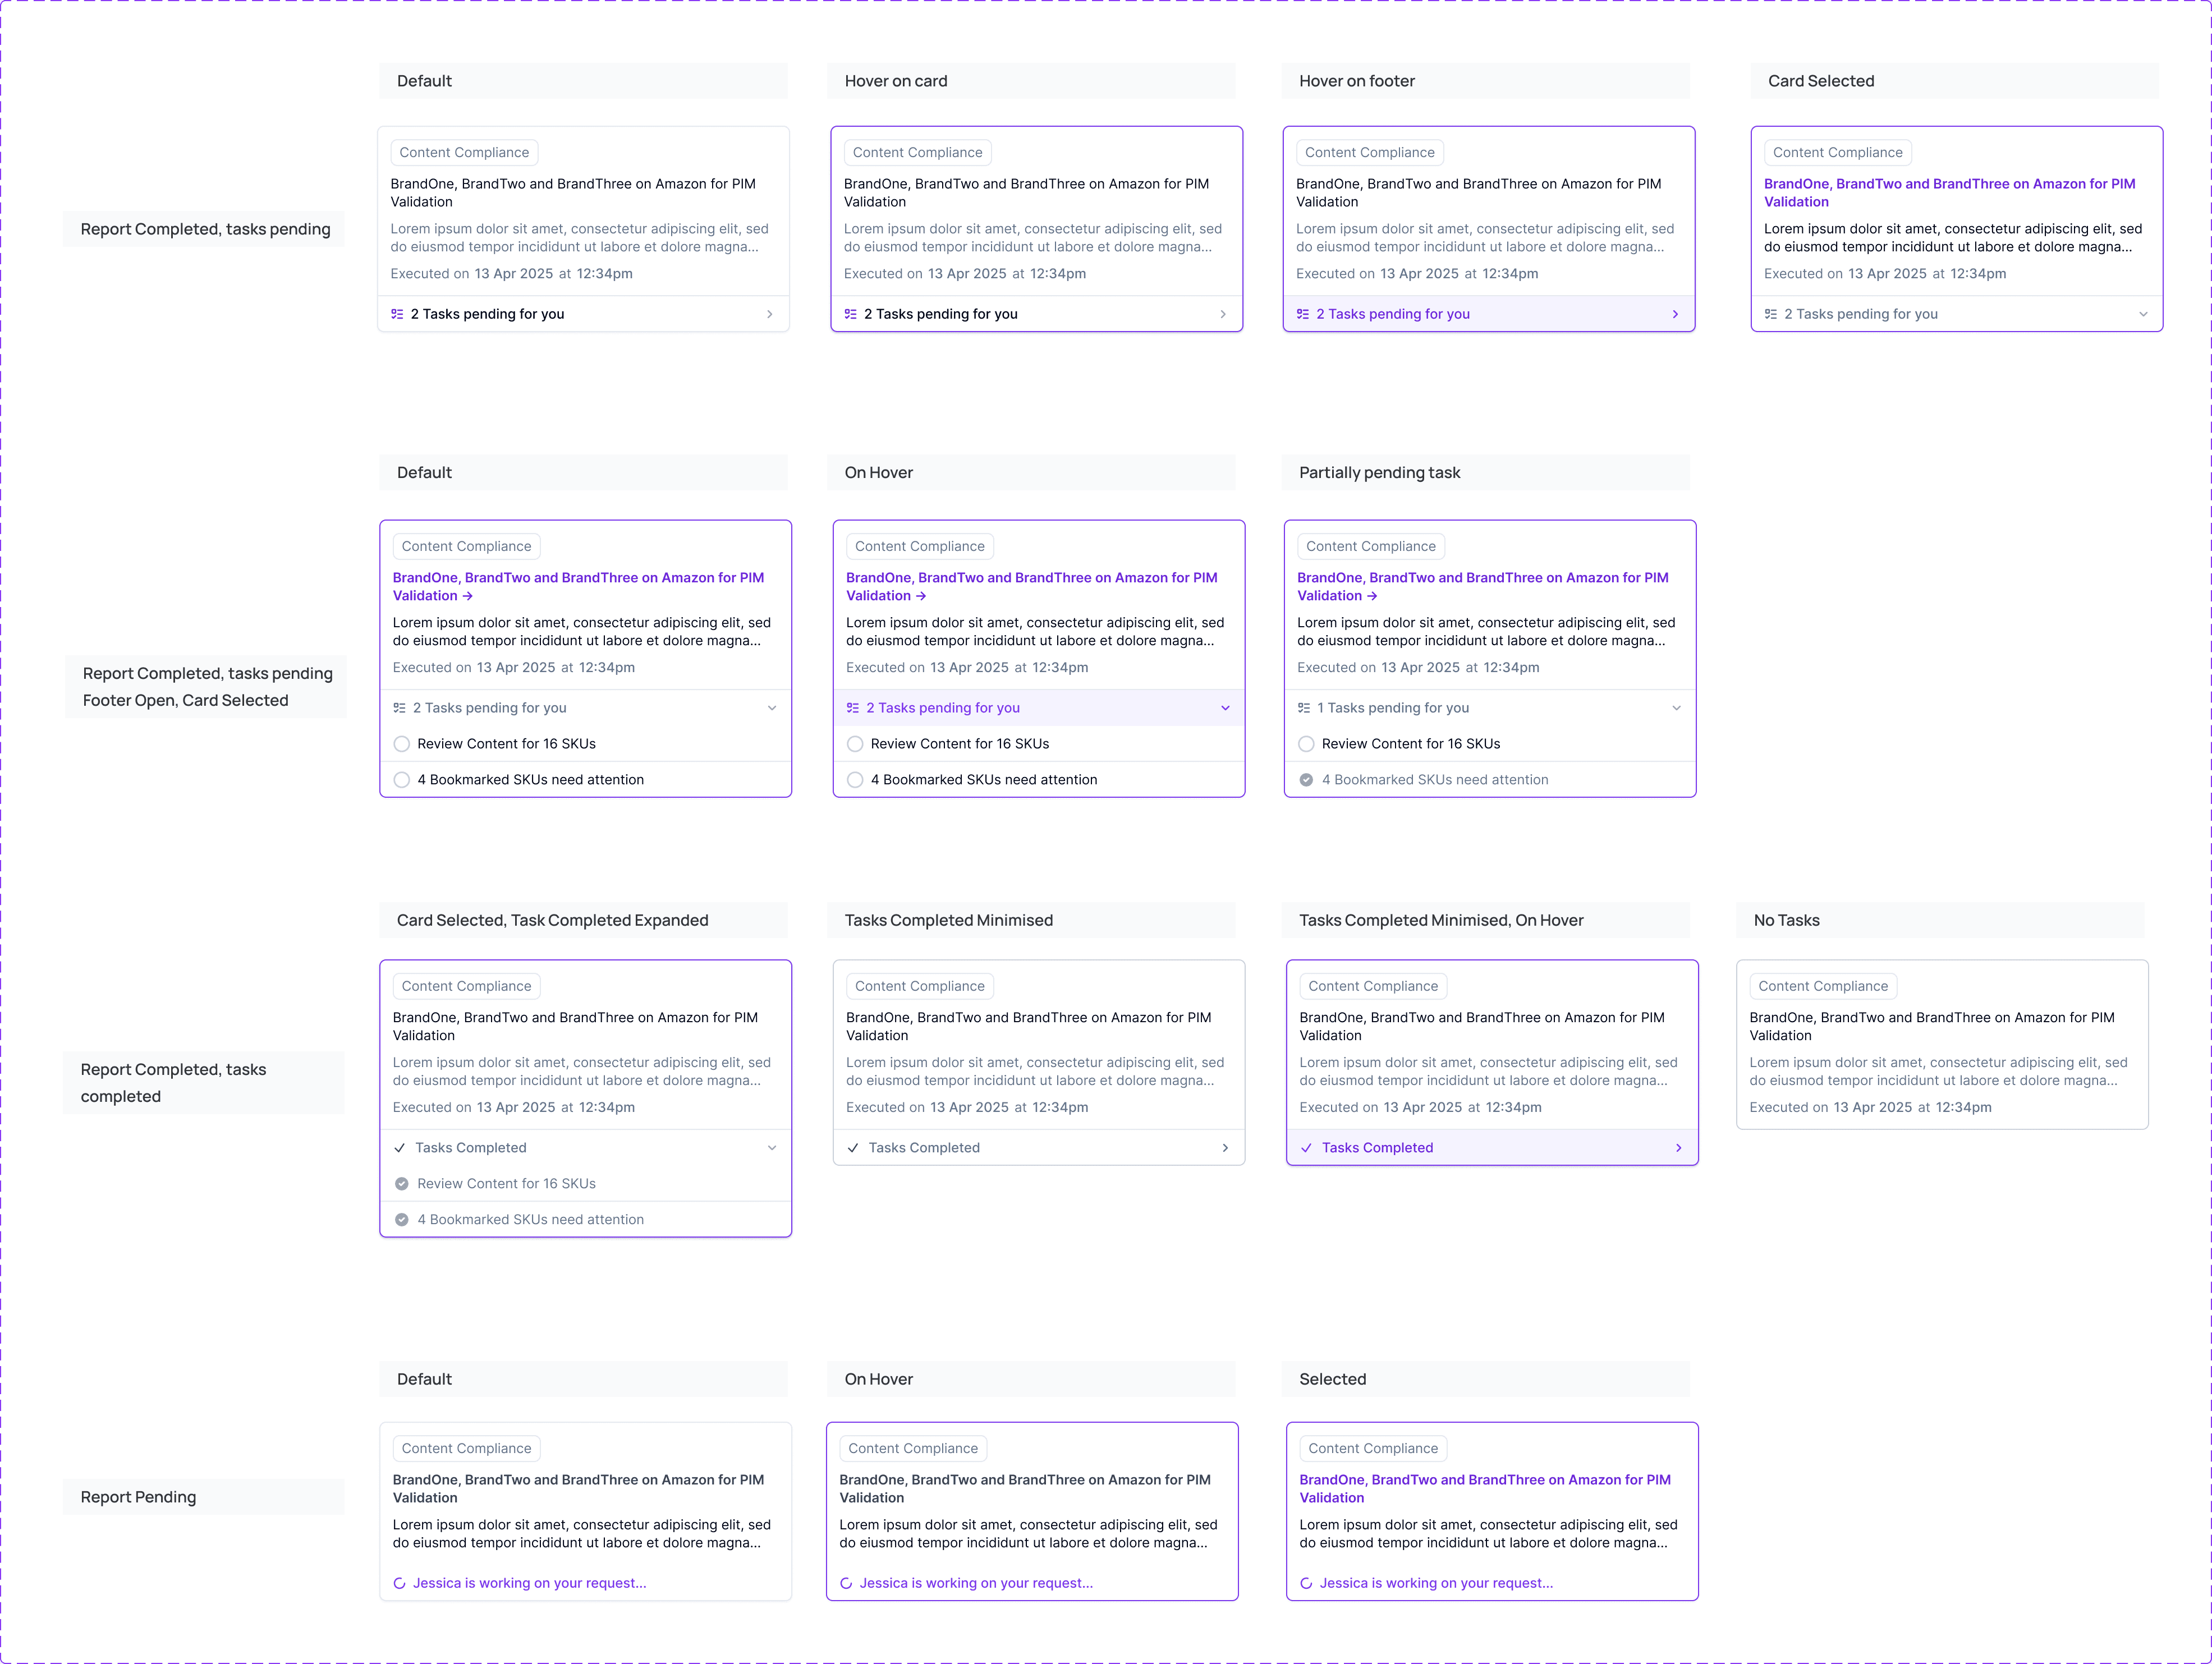Click spinner icon in 'Report Pending' Default card
Image resolution: width=2212 pixels, height=1664 pixels.
(x=400, y=1583)
